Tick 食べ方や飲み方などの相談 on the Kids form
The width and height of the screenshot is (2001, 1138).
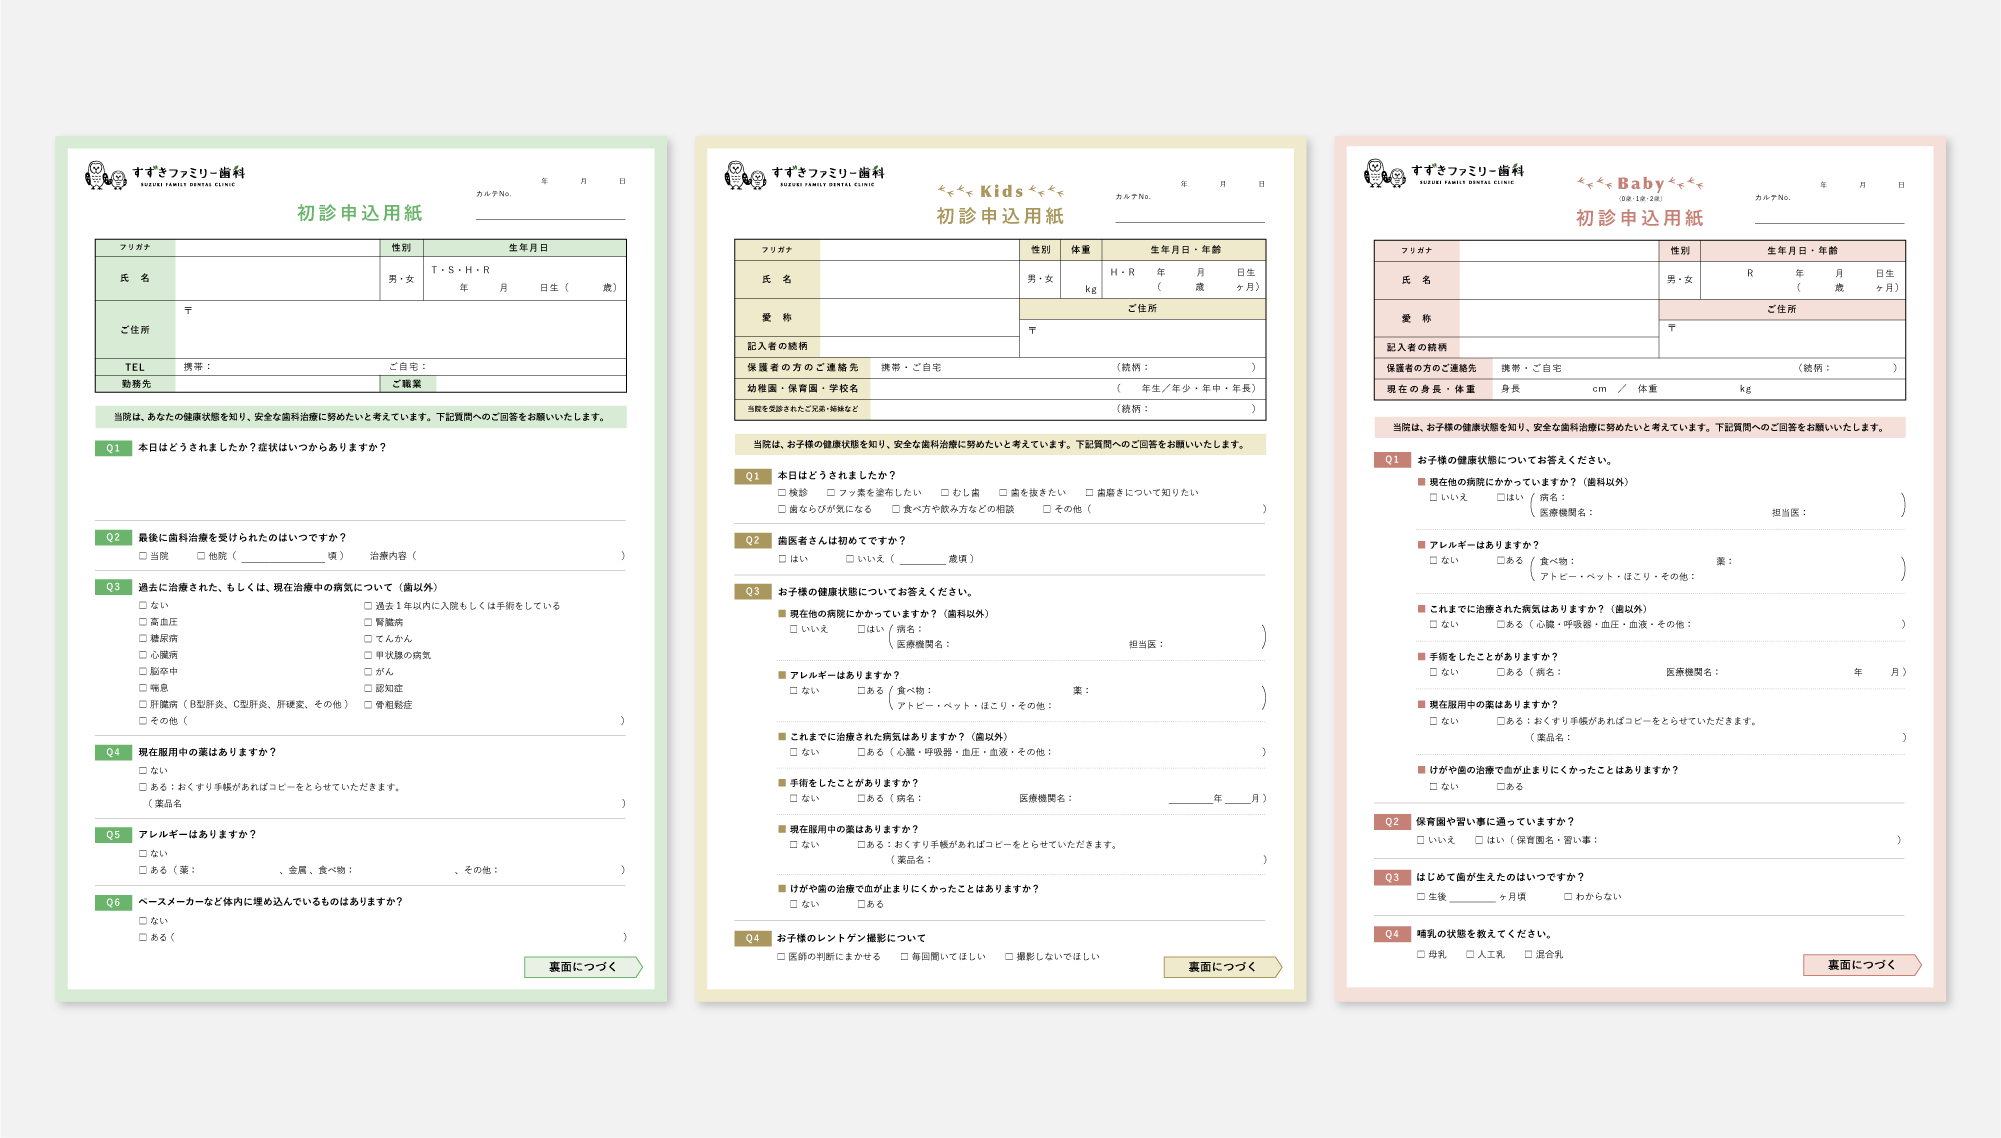coord(896,509)
